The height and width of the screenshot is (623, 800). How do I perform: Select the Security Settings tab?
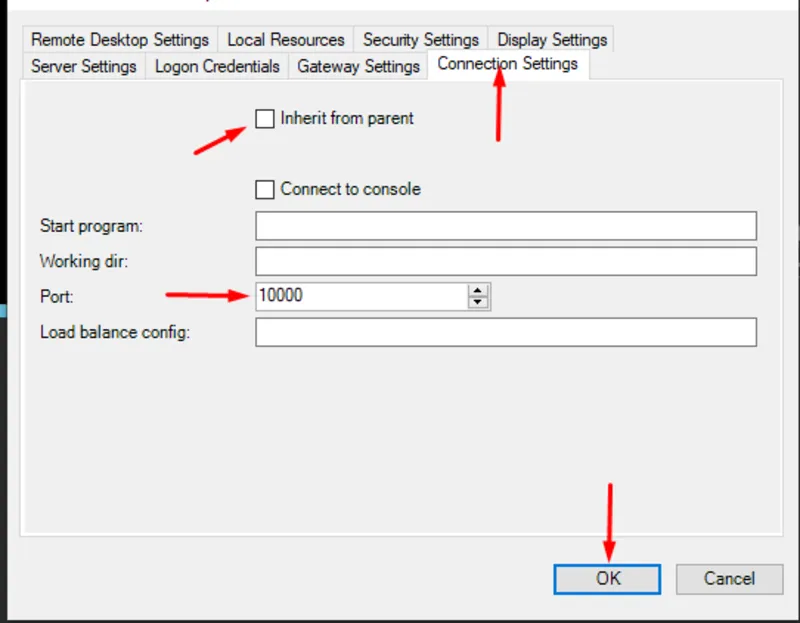pos(420,40)
